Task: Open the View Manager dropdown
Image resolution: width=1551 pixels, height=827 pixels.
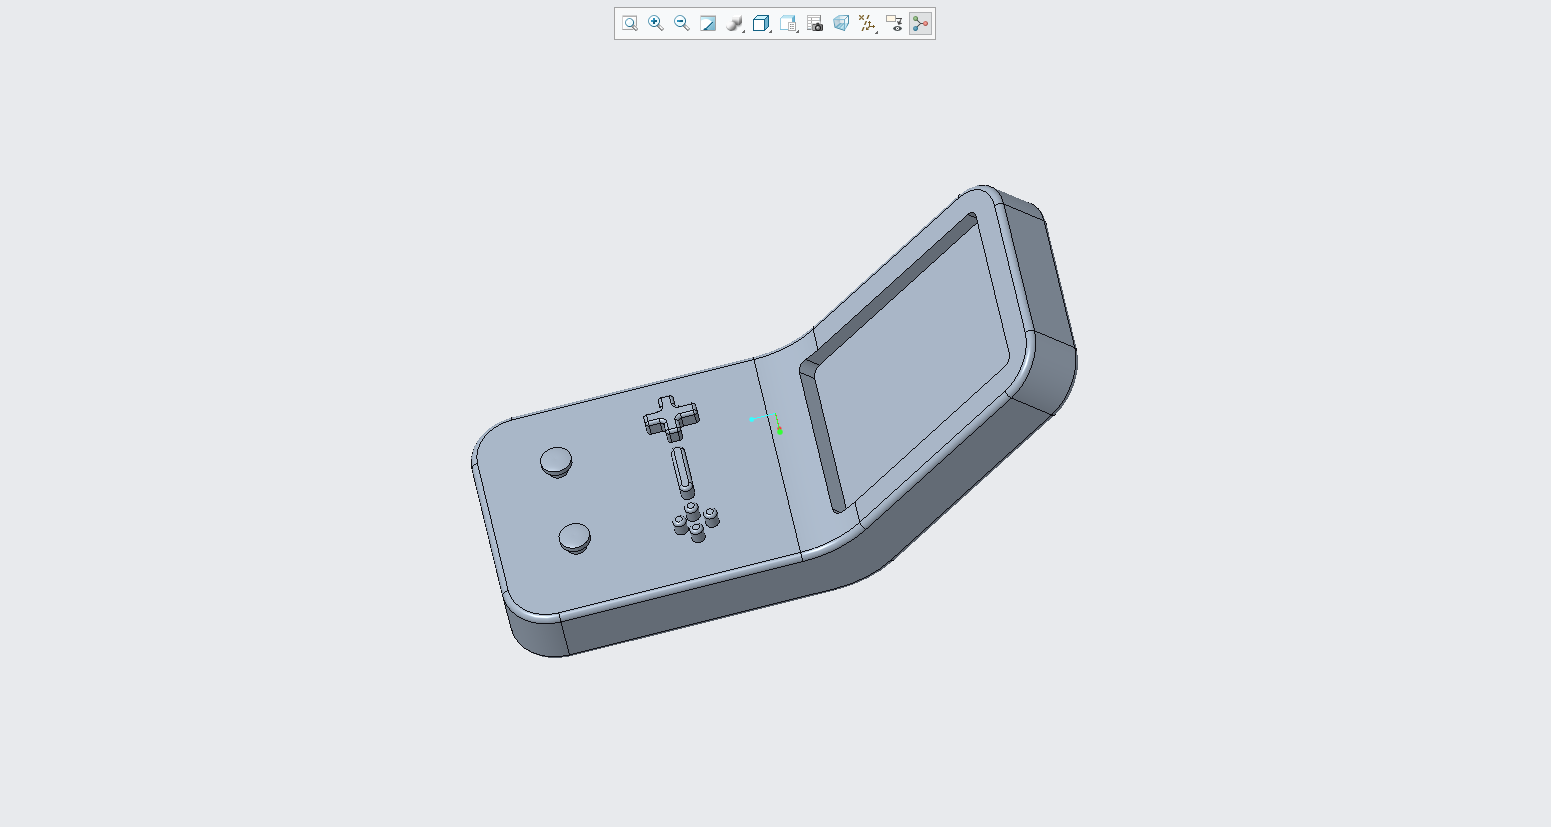Action: coord(789,23)
